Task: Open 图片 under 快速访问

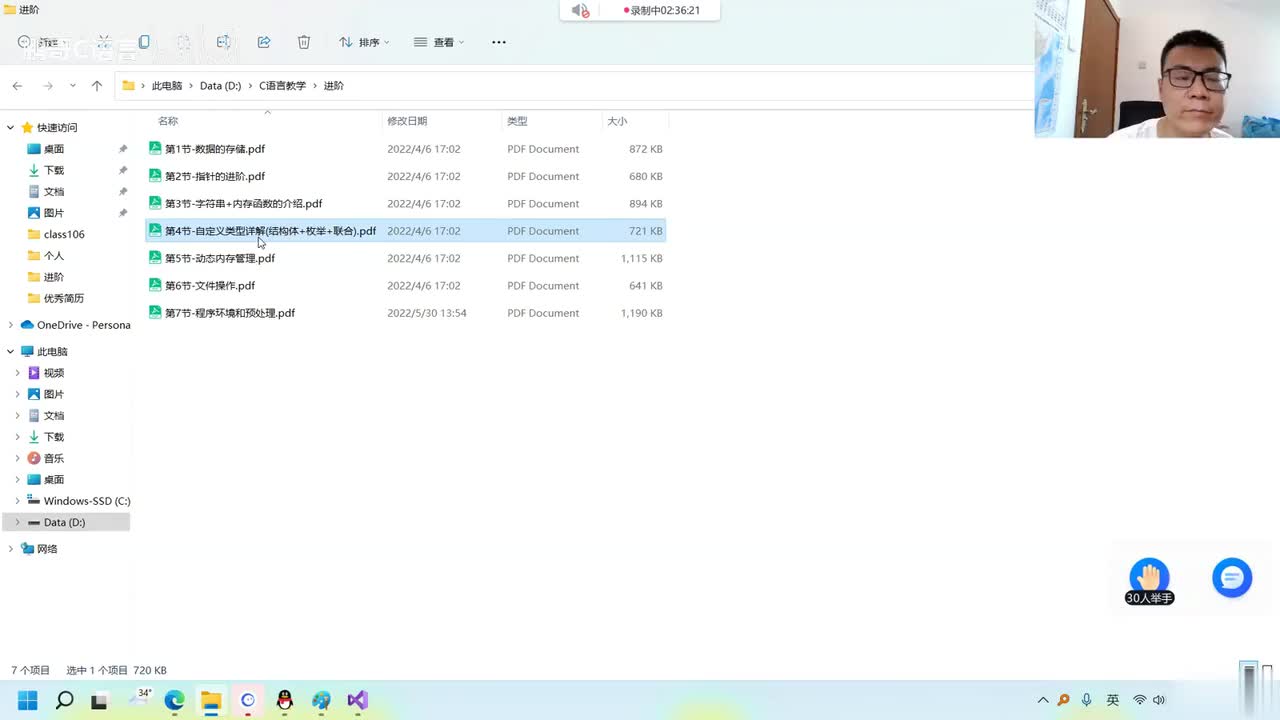Action: coord(54,213)
